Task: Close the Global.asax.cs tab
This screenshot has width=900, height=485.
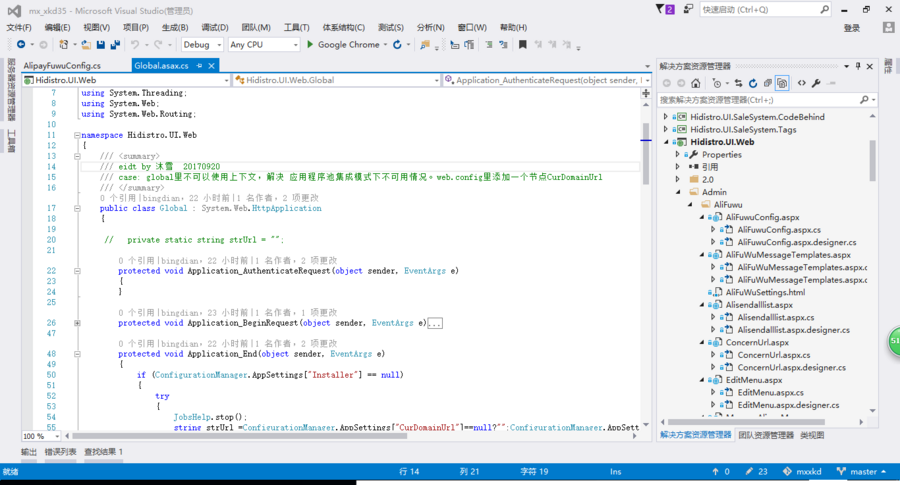Action: point(211,66)
